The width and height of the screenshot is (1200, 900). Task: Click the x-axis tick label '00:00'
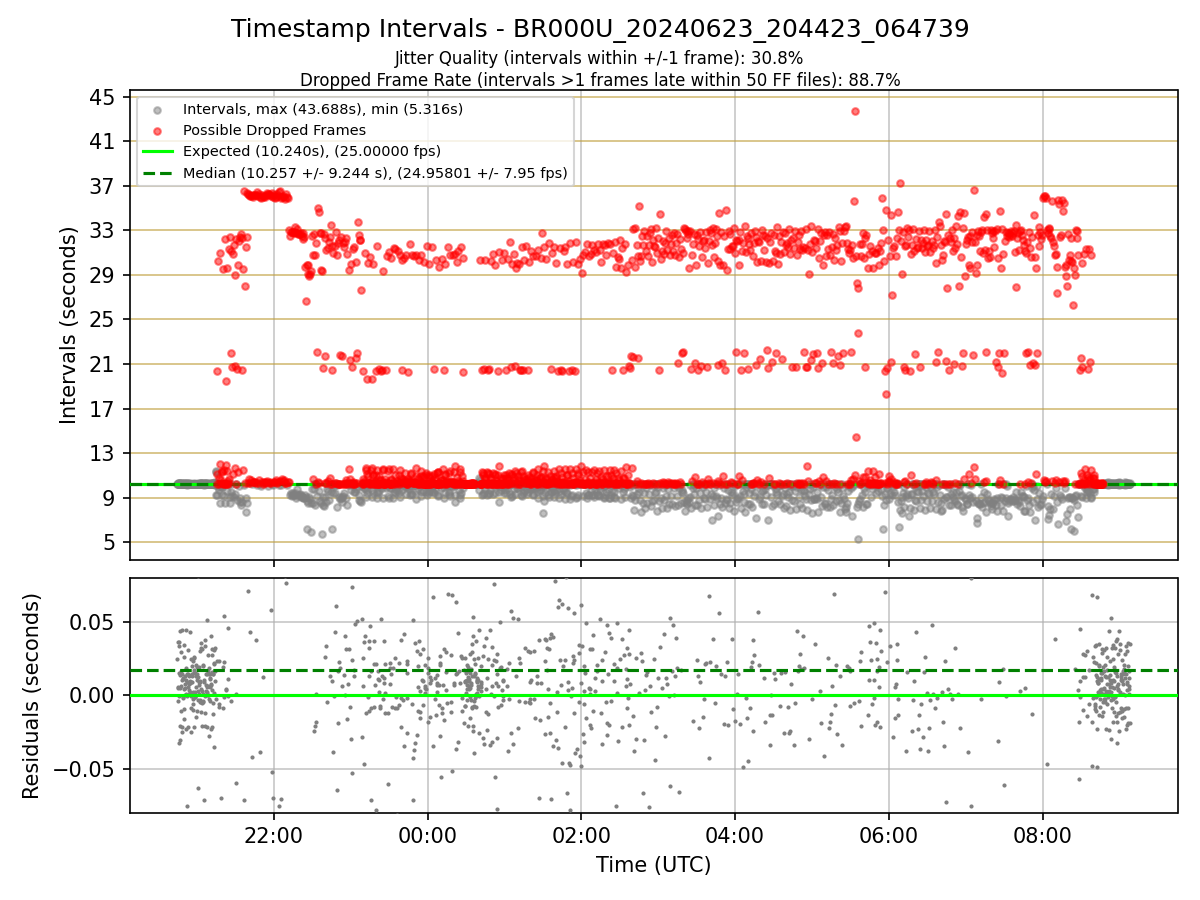pos(428,835)
